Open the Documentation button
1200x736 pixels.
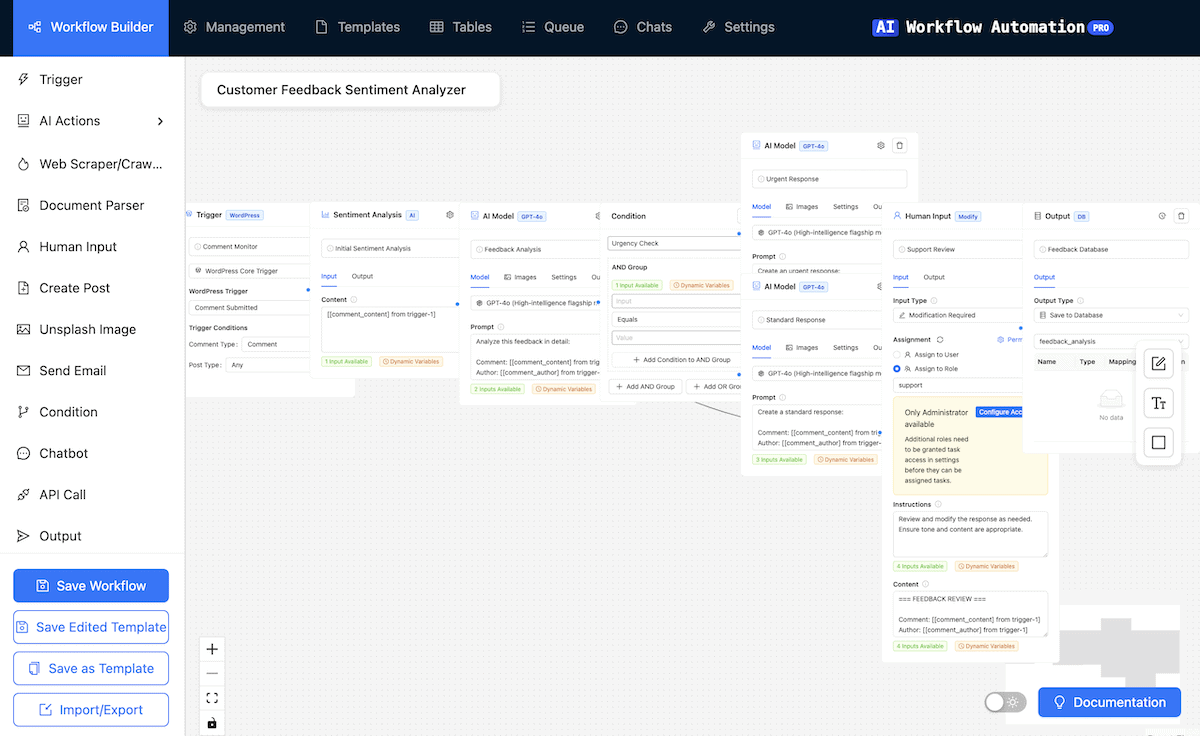1109,702
